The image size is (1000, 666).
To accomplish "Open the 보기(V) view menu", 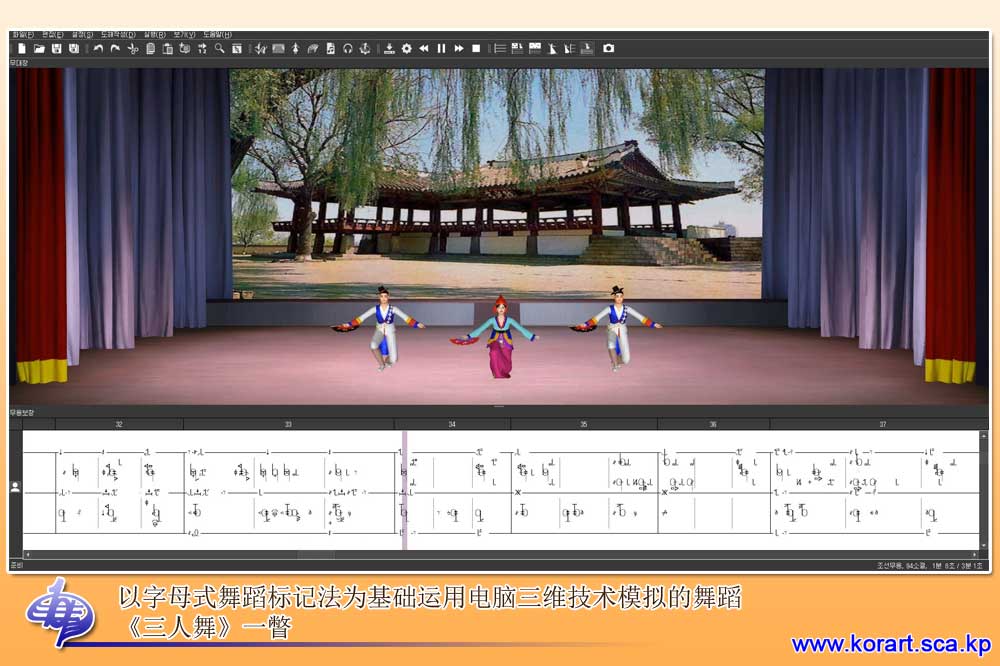I will click(184, 34).
